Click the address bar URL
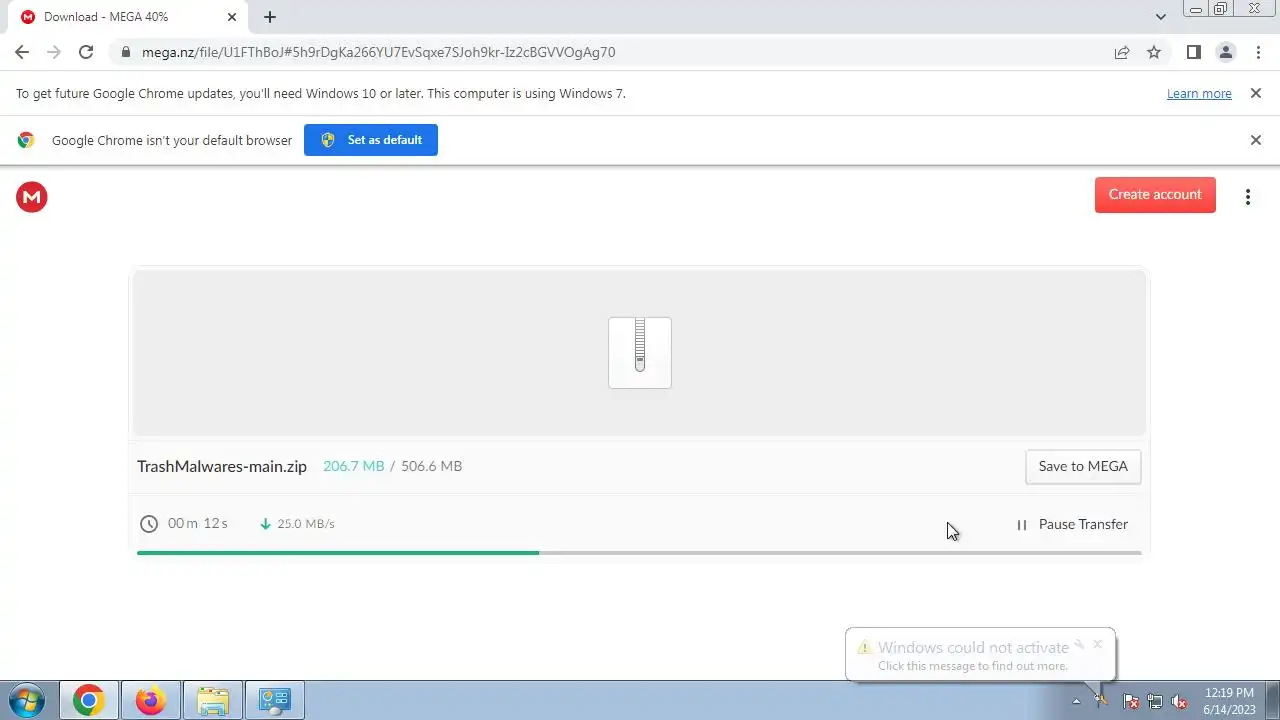The width and height of the screenshot is (1280, 720). coord(378,52)
